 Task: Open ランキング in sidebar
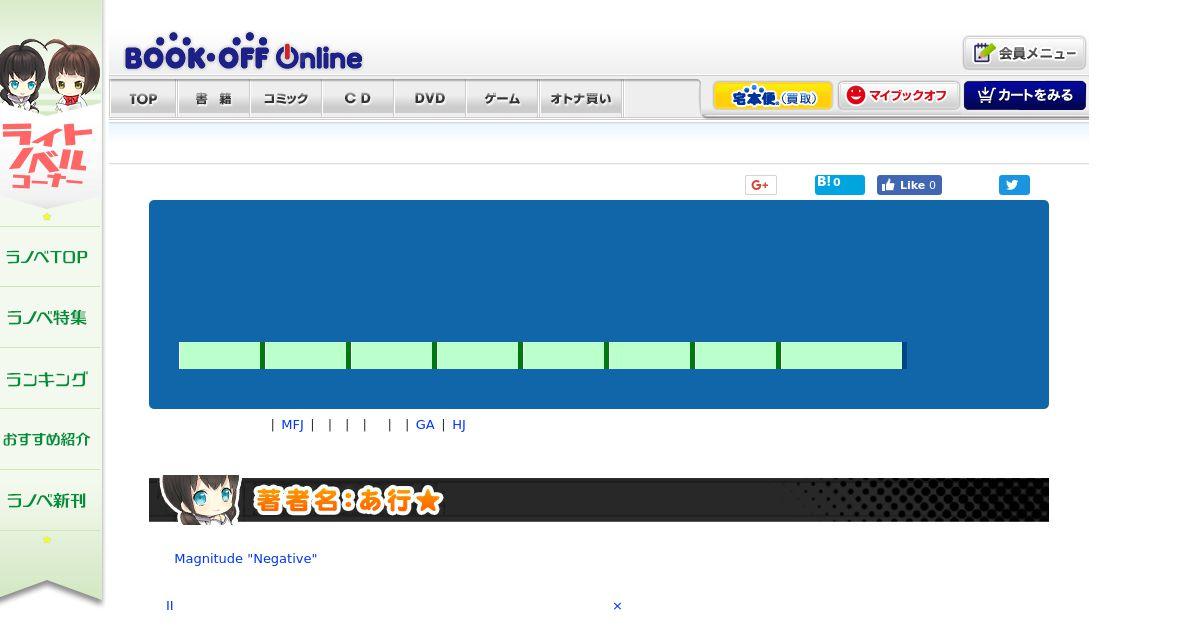(47, 379)
